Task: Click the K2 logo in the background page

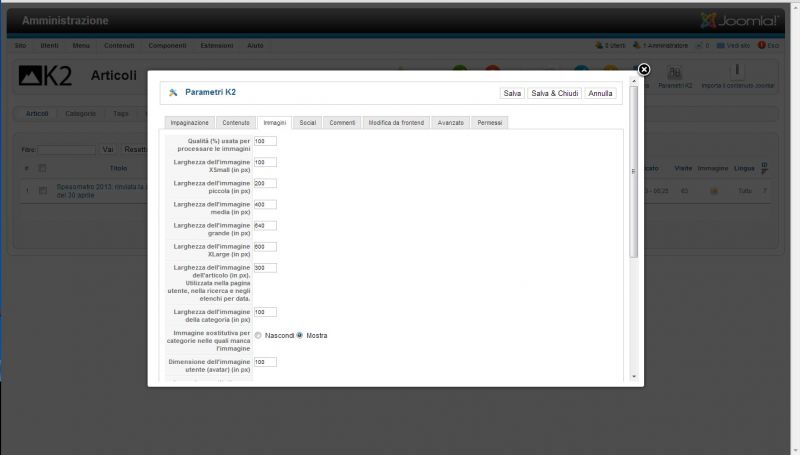Action: coord(45,75)
